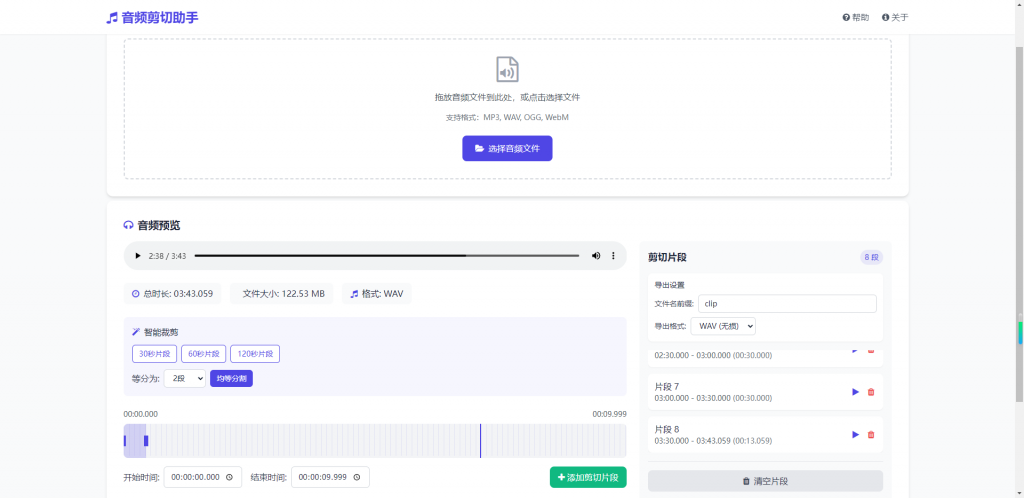Click the 2:38 / 3:43 playback time
This screenshot has height=498, width=1024.
click(x=167, y=256)
